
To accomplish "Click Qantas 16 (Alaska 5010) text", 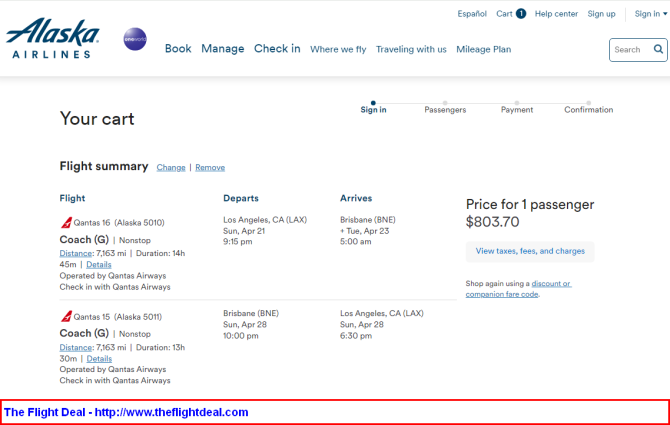I will click(x=119, y=223).
